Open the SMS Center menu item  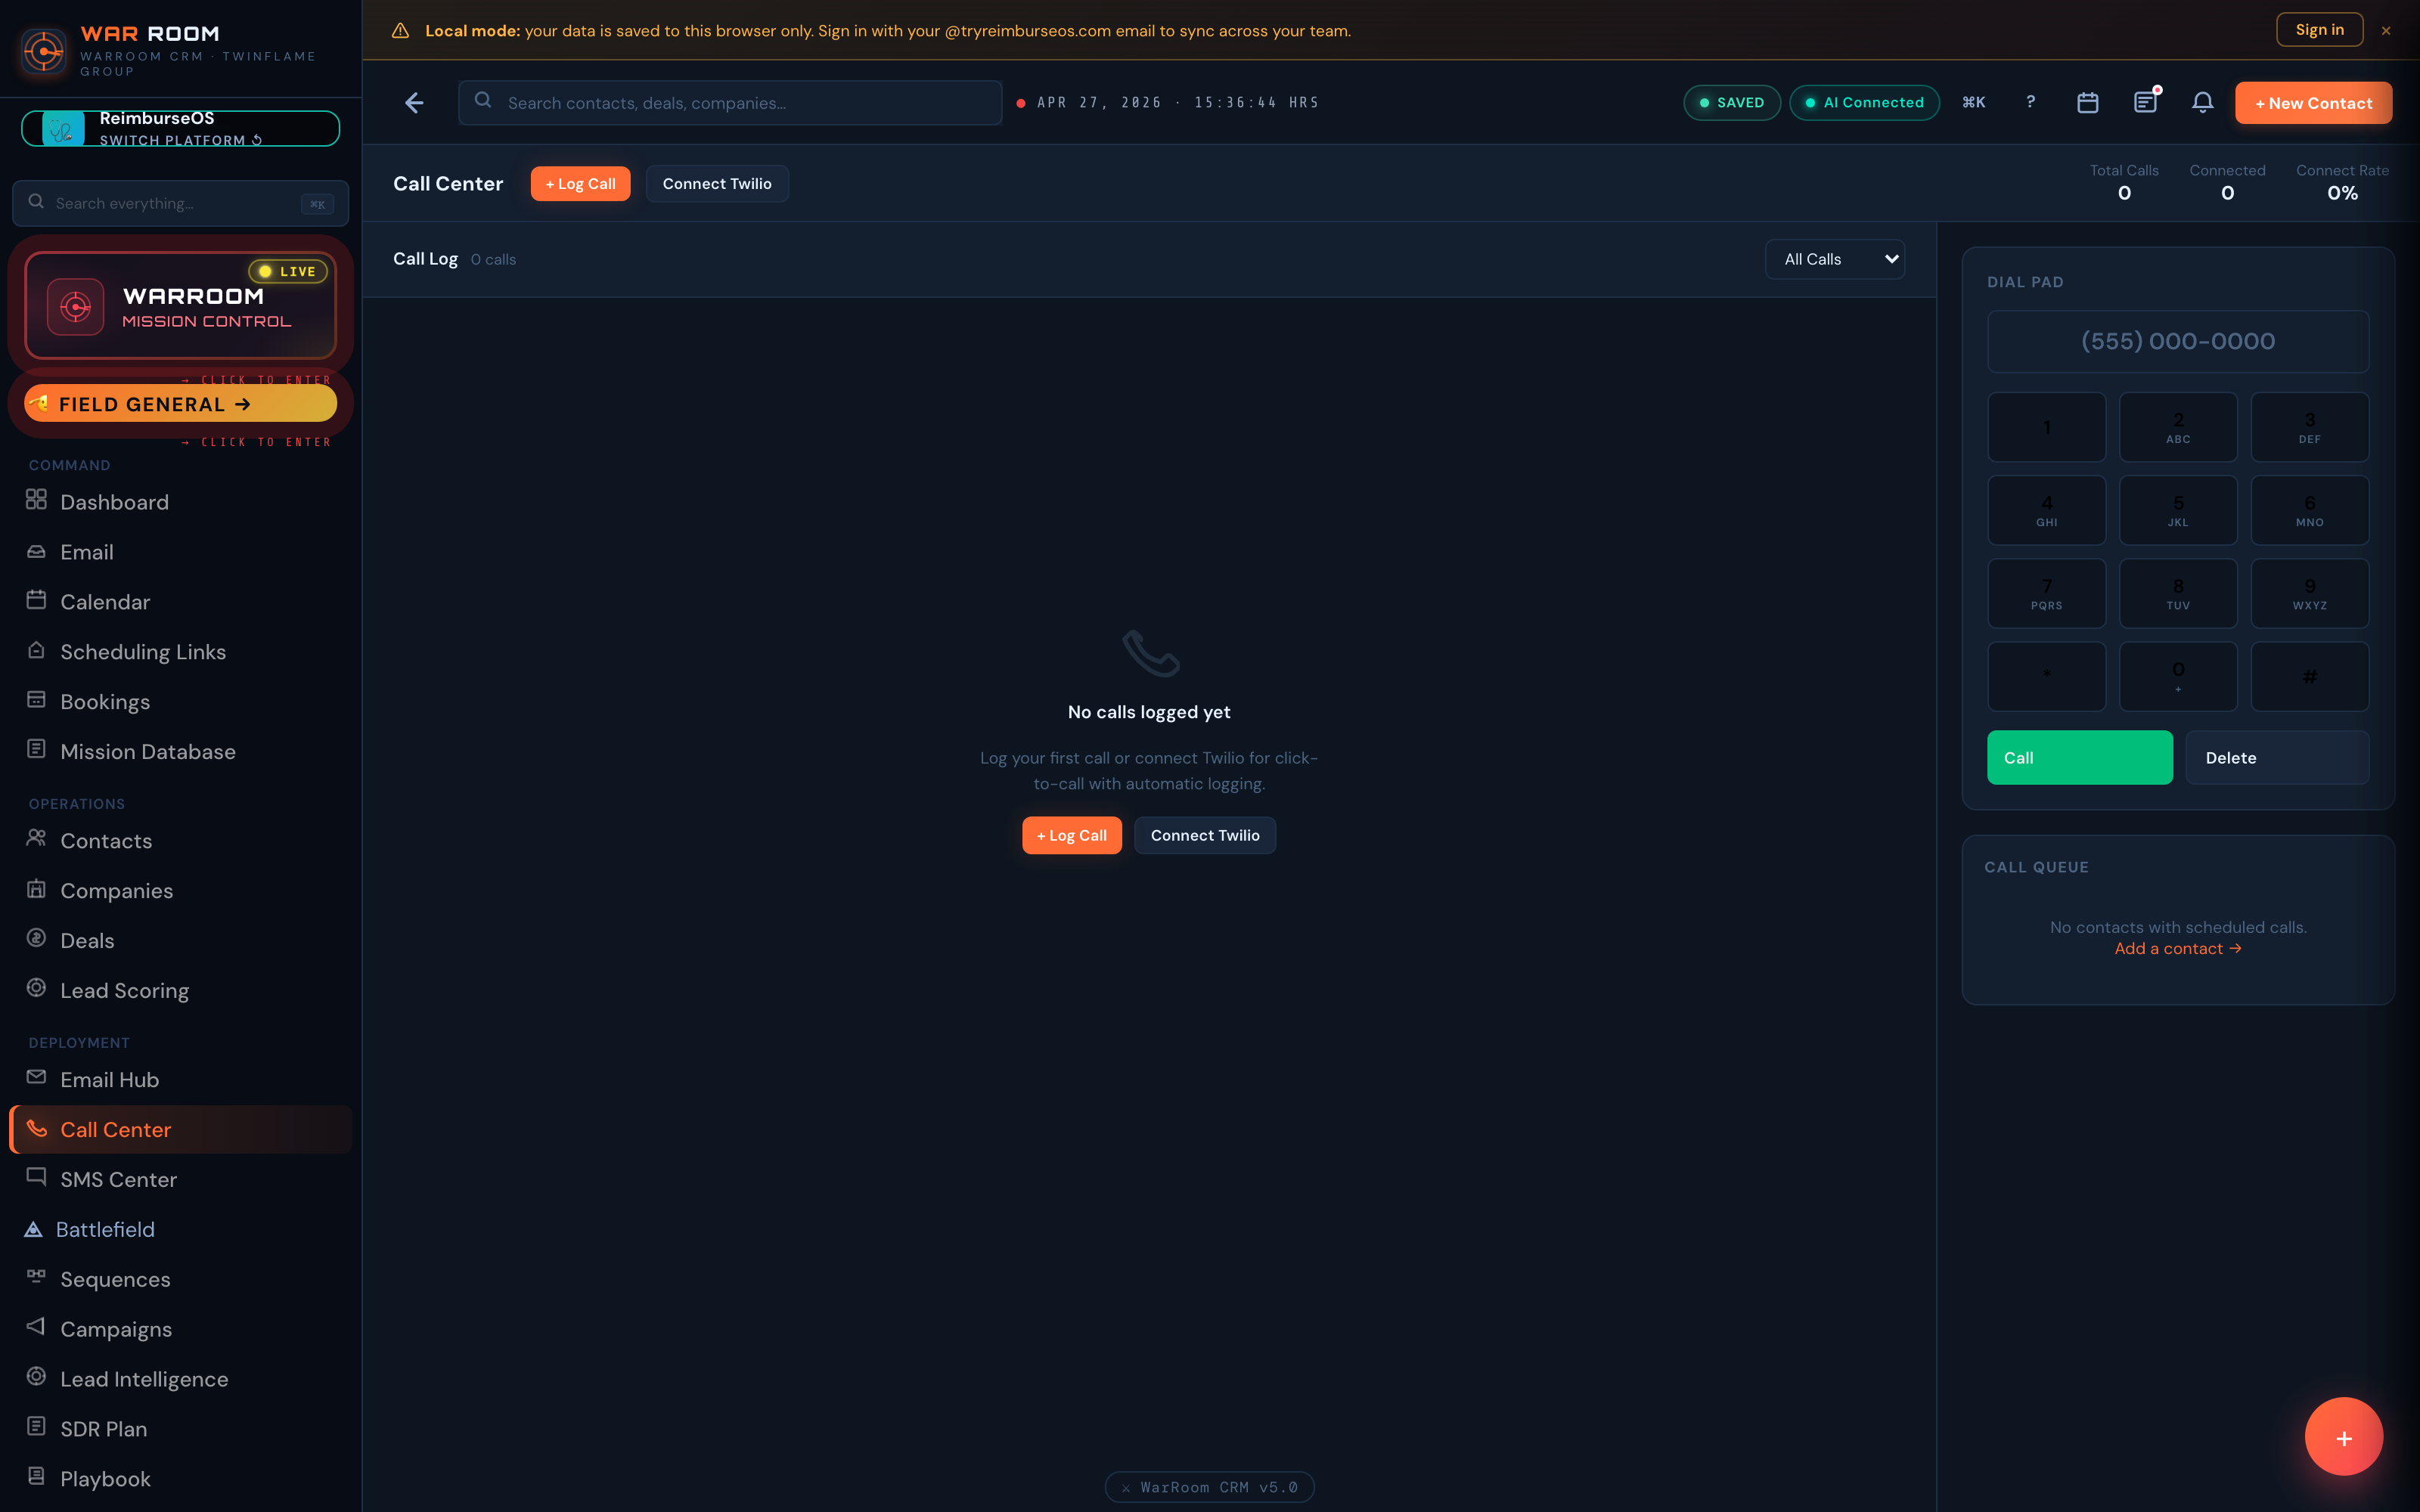tap(117, 1179)
